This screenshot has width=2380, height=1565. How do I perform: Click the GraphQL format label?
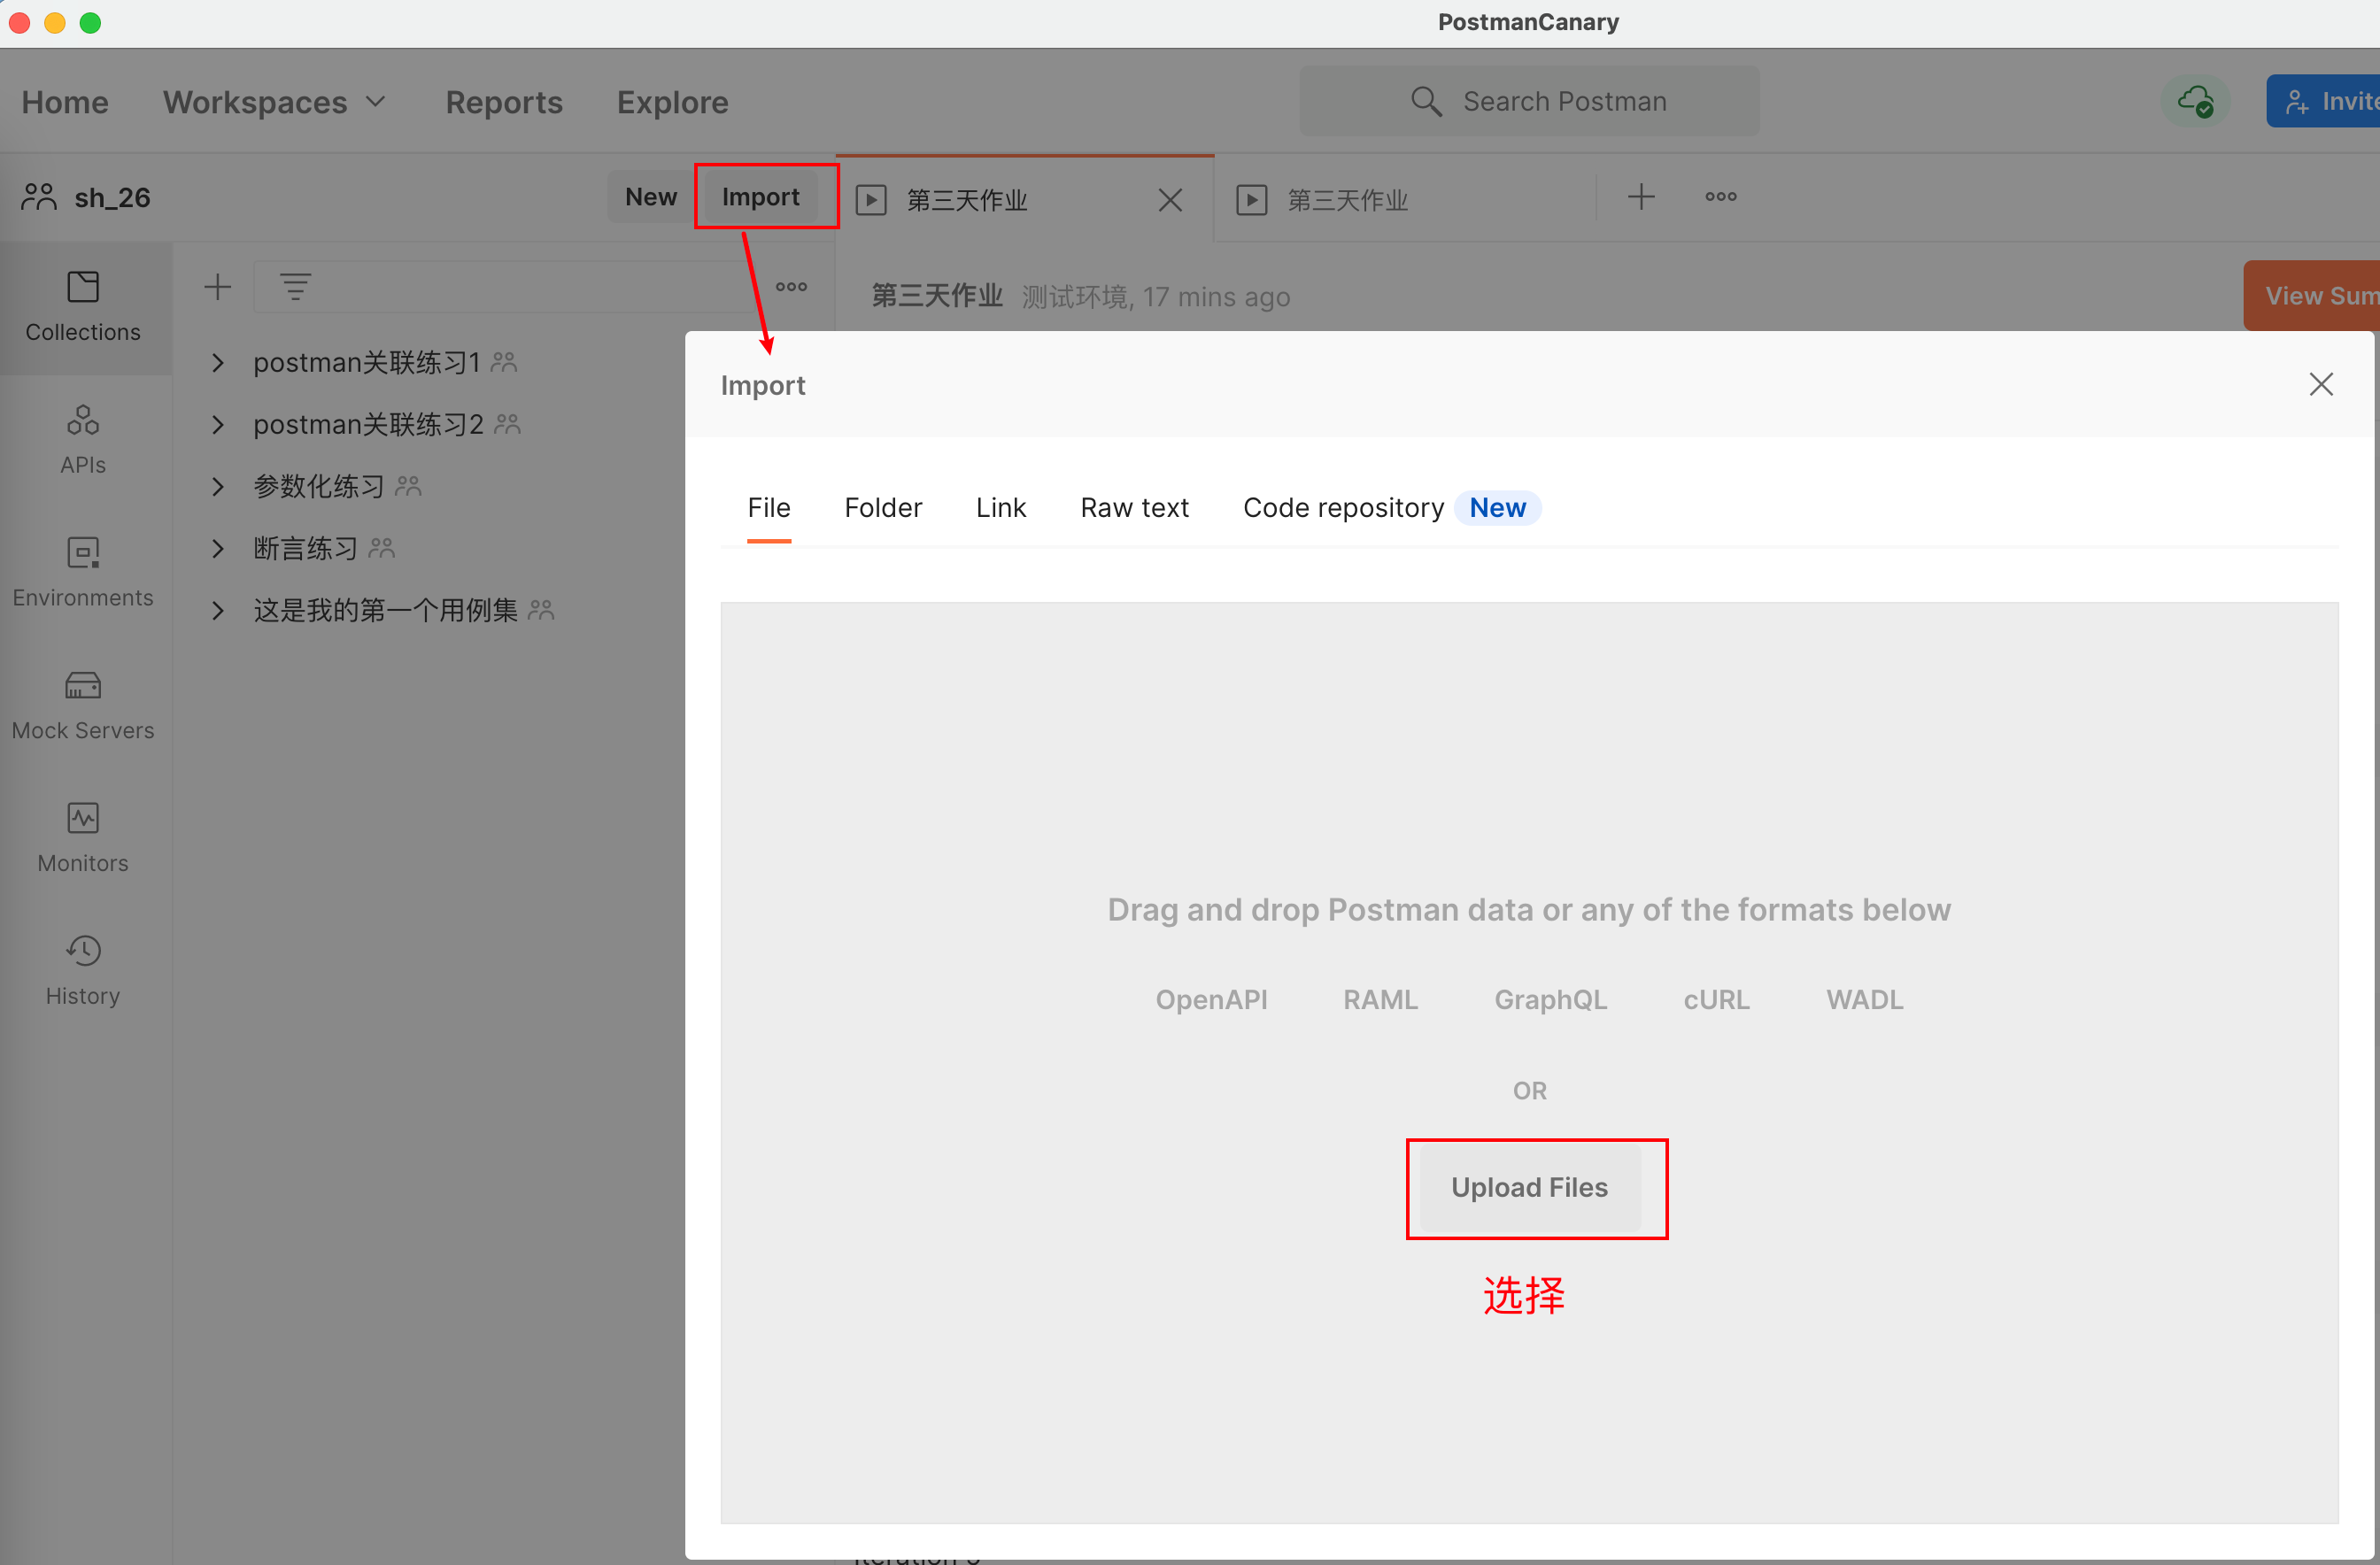click(x=1550, y=999)
